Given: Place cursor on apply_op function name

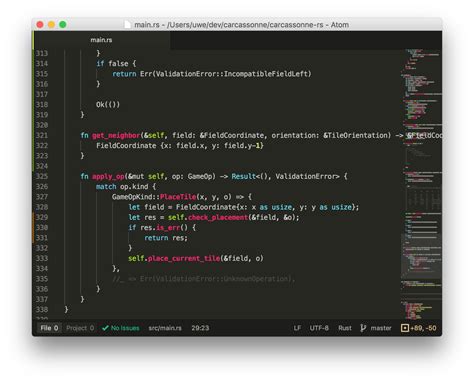Looking at the screenshot, I should [x=108, y=176].
